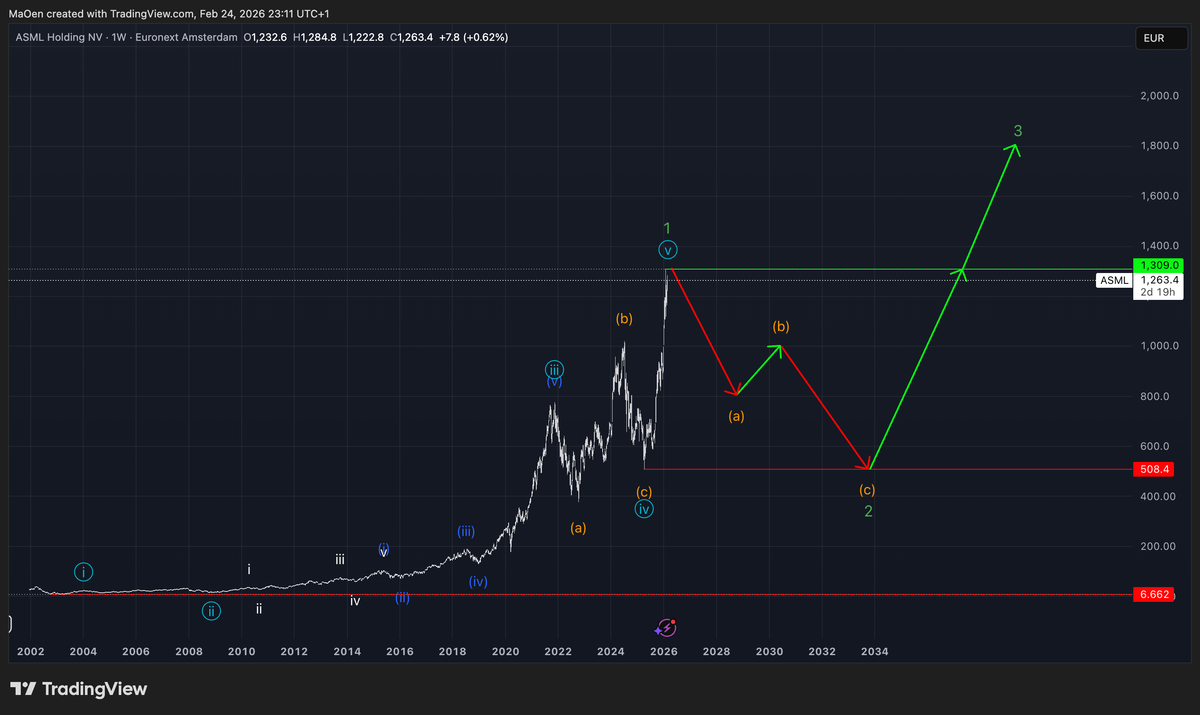Click the green 1,309.0 price scale label
1200x715 pixels.
pyautogui.click(x=1158, y=266)
